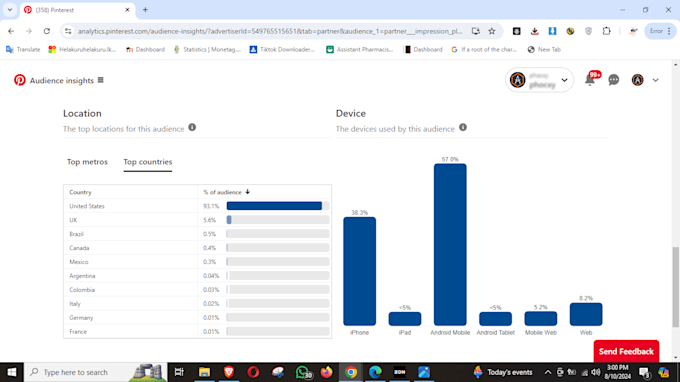Open the Translate bookmark
The image size is (680, 382).
pos(23,49)
